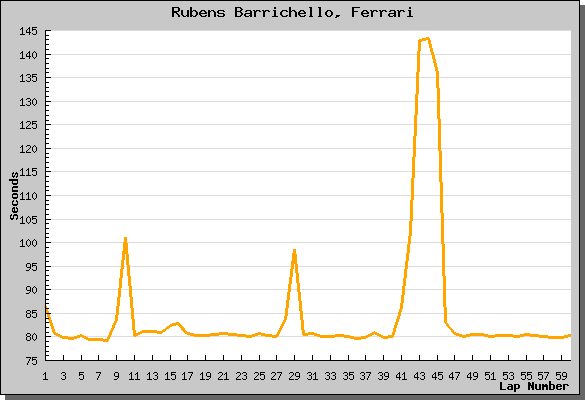Click lap 59 on the x-axis
The image size is (585, 400).
(561, 376)
